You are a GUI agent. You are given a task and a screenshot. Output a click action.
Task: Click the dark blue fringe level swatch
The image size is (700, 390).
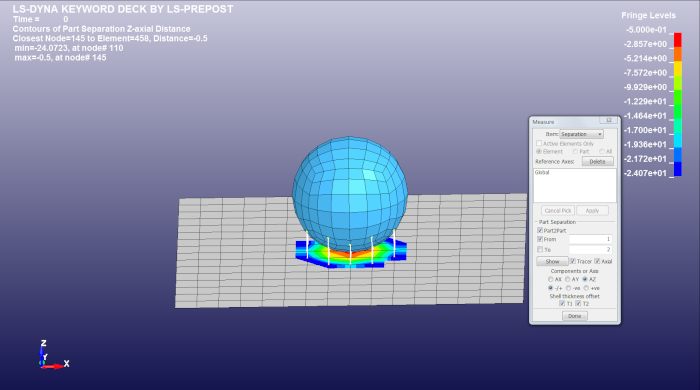pyautogui.click(x=677, y=169)
